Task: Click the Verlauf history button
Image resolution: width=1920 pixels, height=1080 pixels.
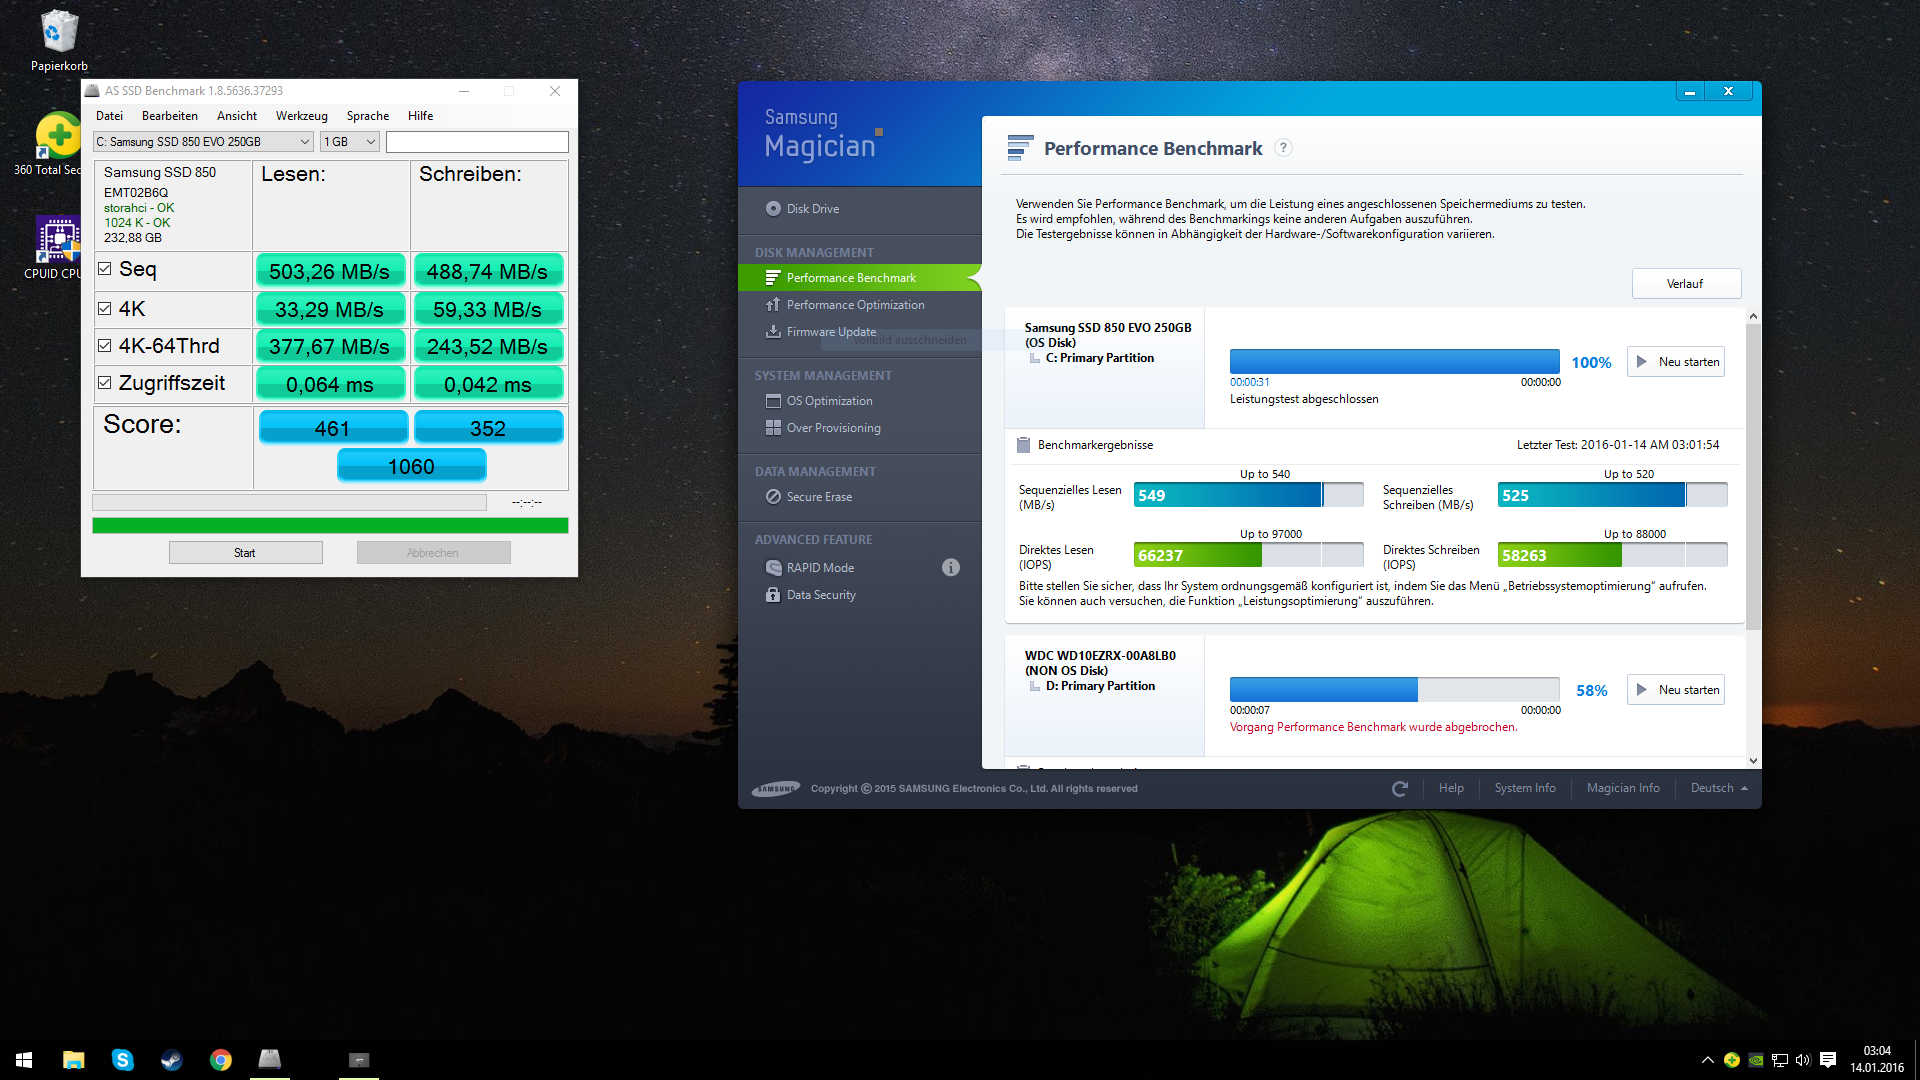Action: tap(1685, 284)
